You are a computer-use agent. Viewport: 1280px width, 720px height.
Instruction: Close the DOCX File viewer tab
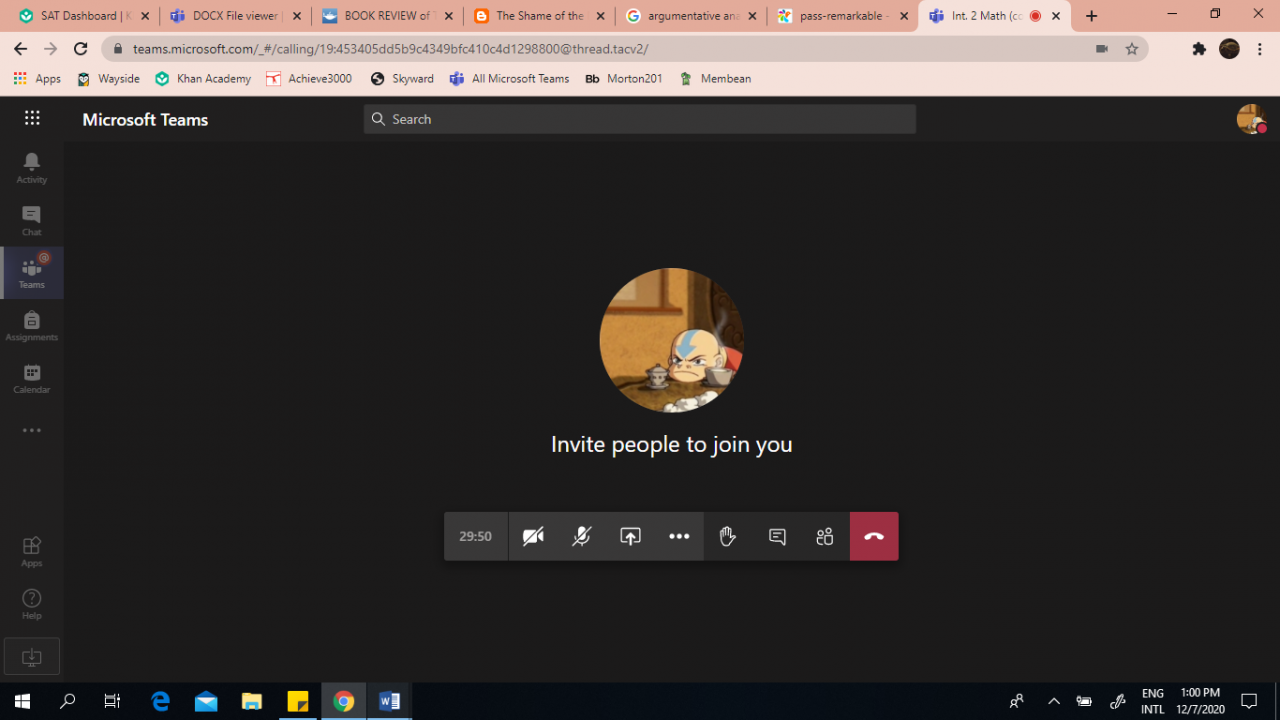[296, 16]
